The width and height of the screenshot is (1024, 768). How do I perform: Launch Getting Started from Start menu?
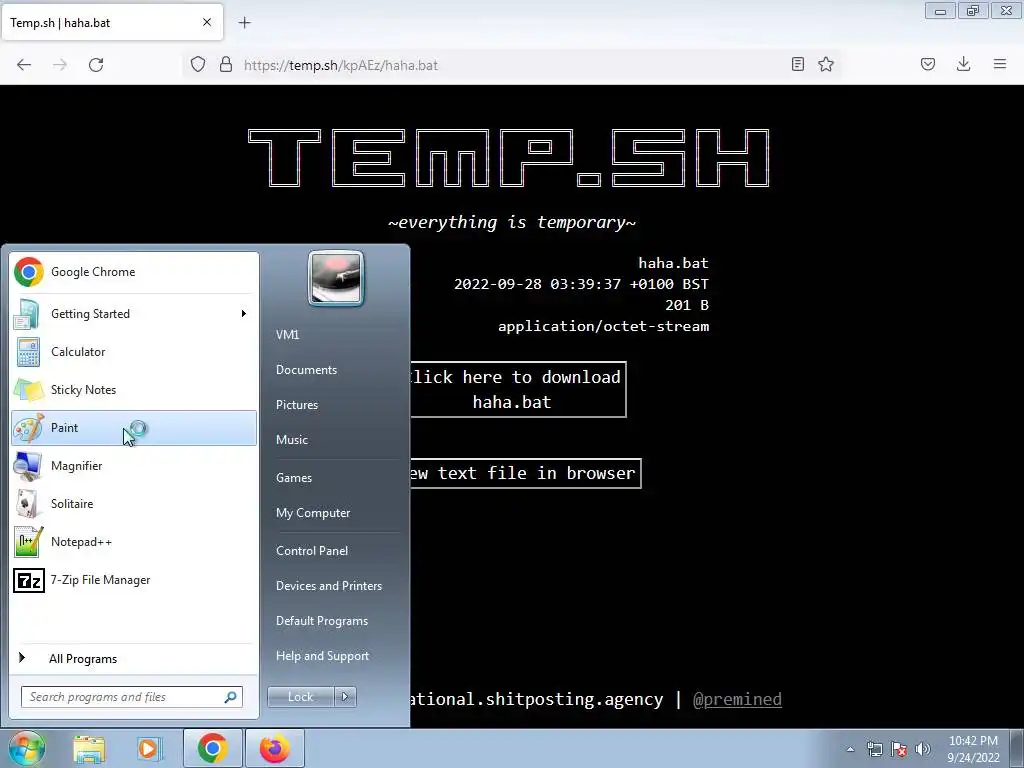[x=134, y=313]
